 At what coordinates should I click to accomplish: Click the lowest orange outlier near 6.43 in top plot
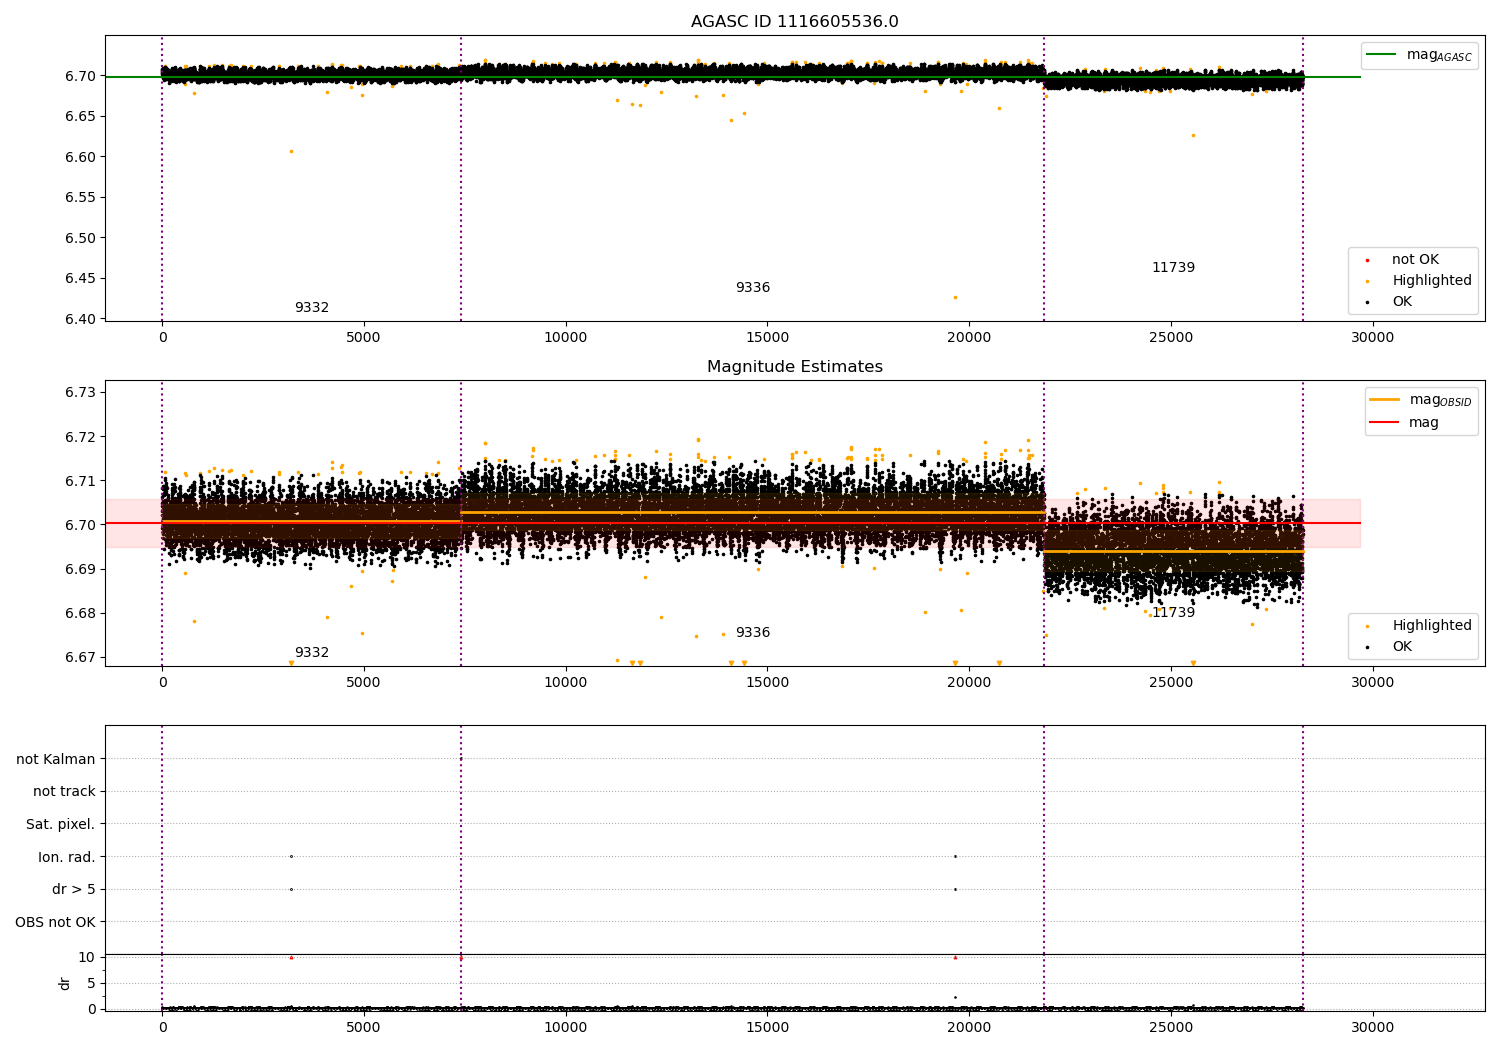955,297
